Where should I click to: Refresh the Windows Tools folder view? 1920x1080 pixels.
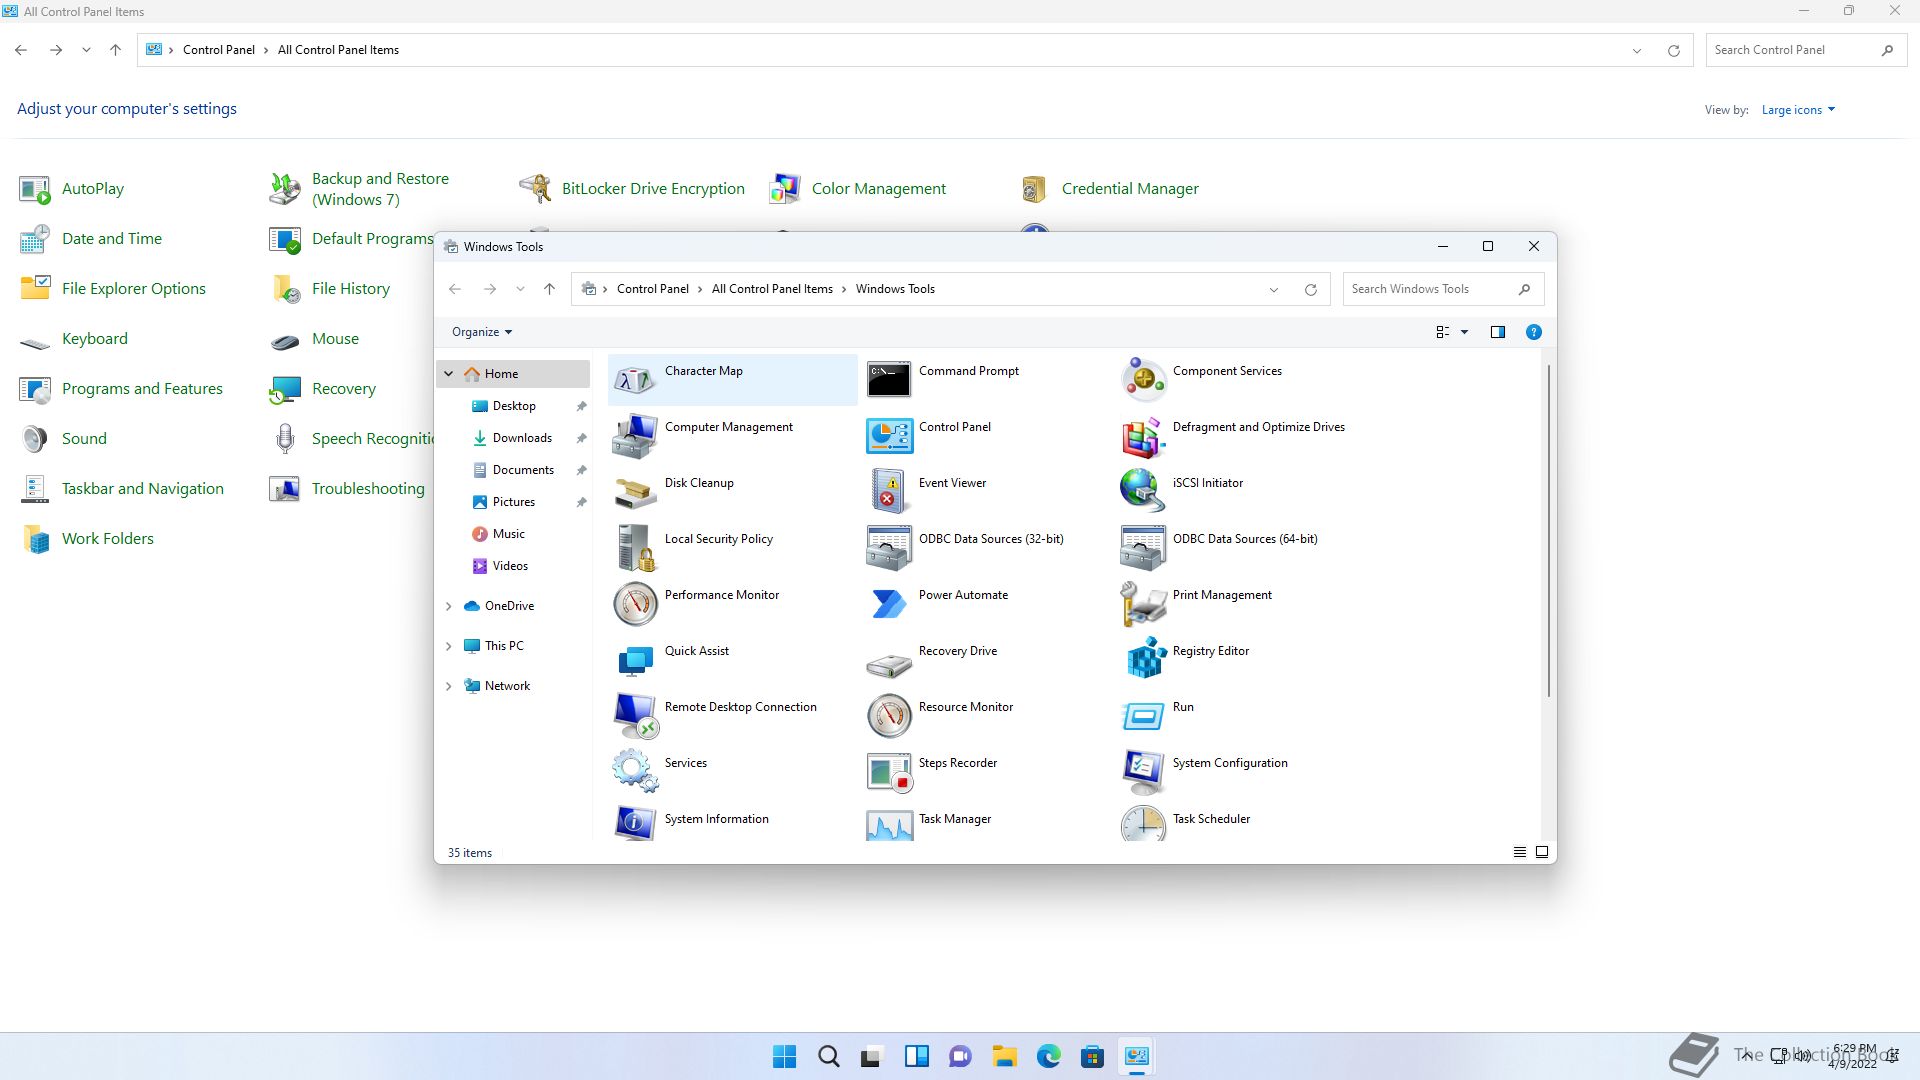pos(1310,290)
